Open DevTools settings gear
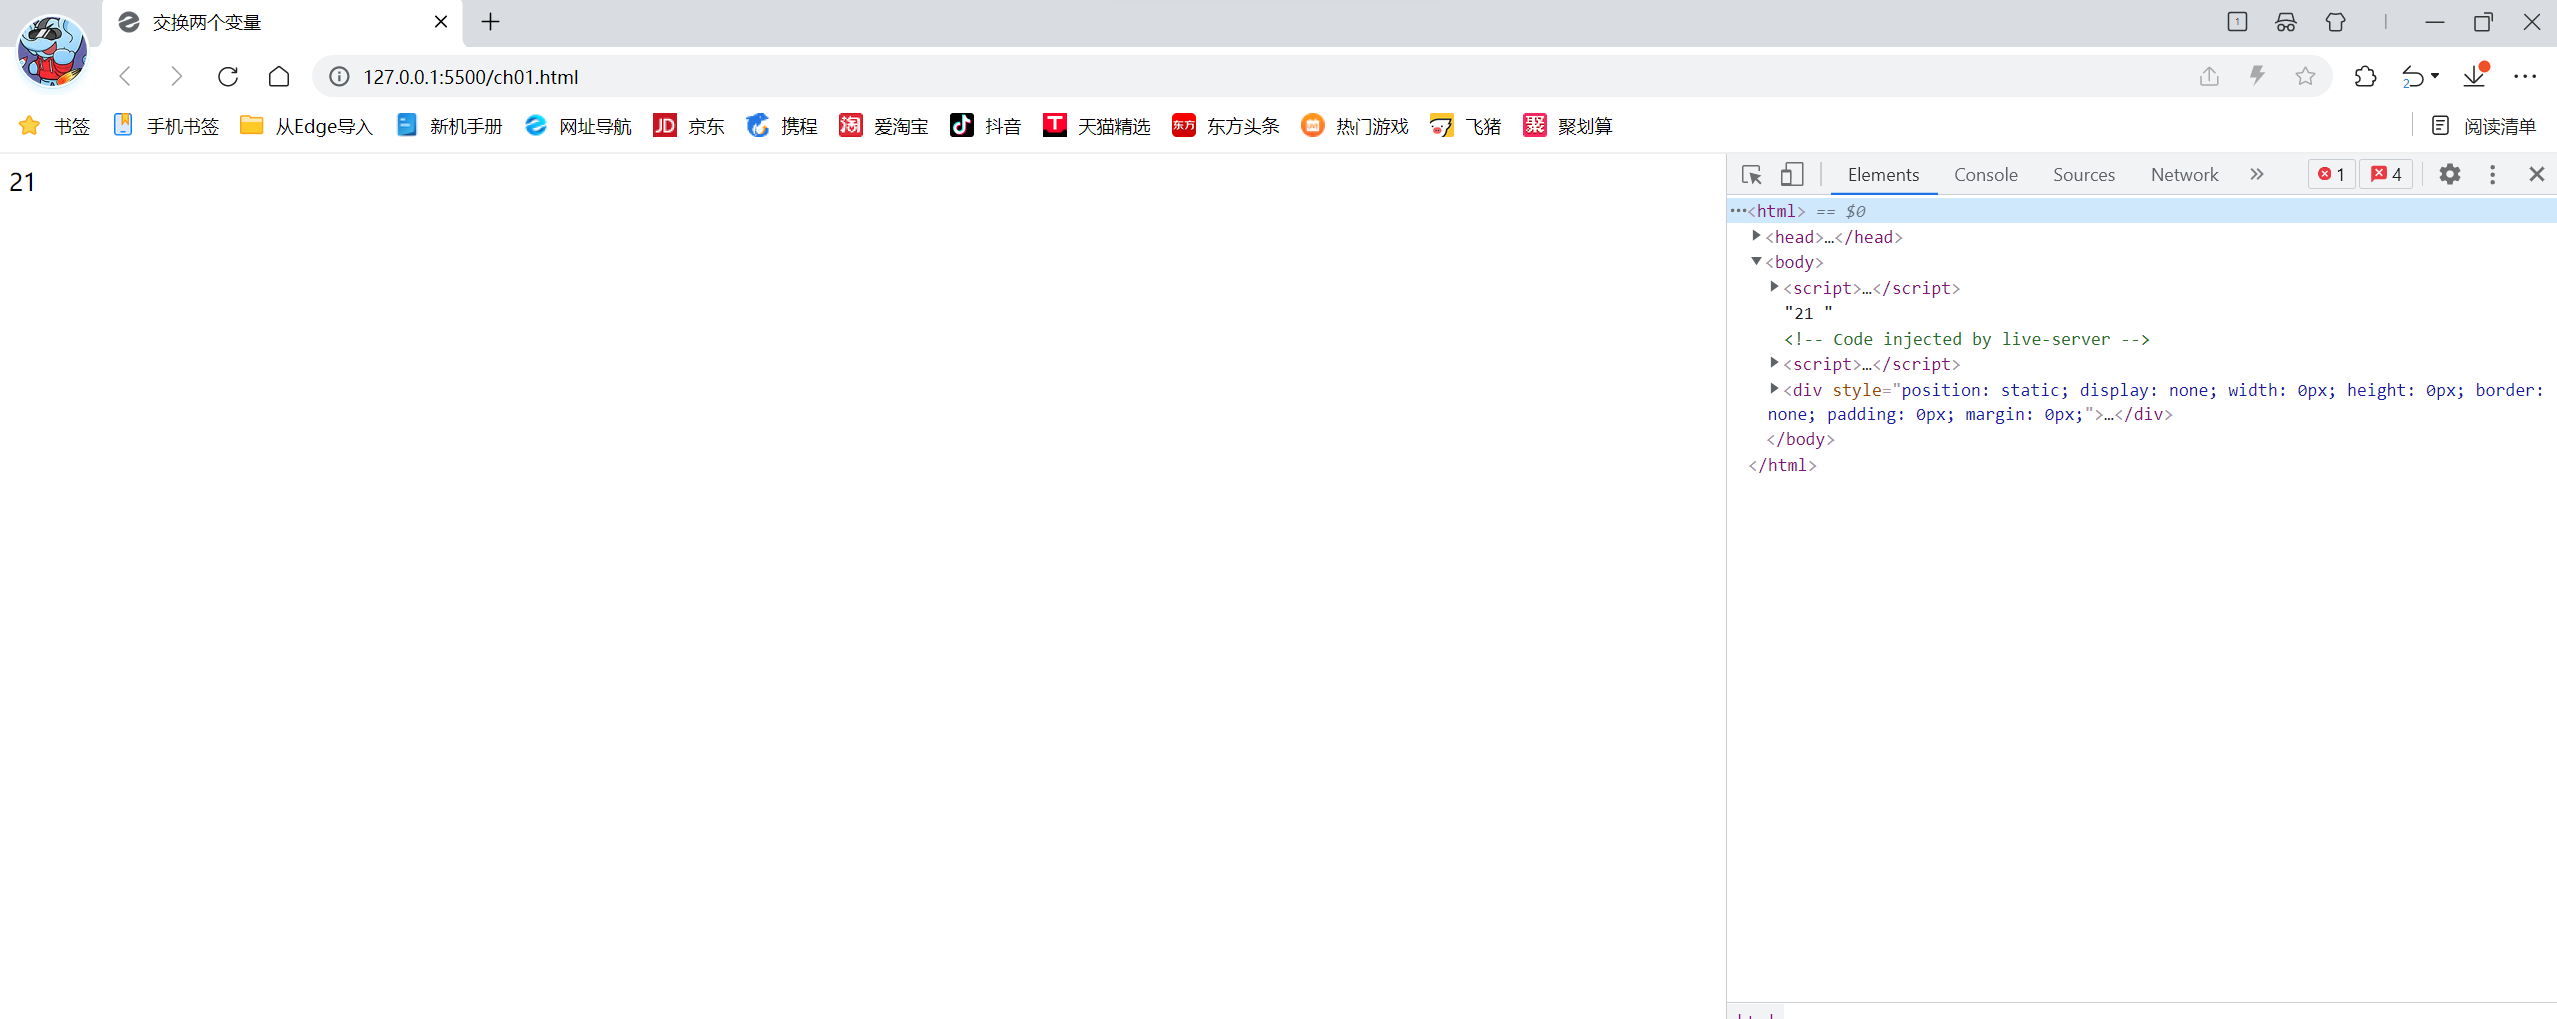 point(2450,174)
